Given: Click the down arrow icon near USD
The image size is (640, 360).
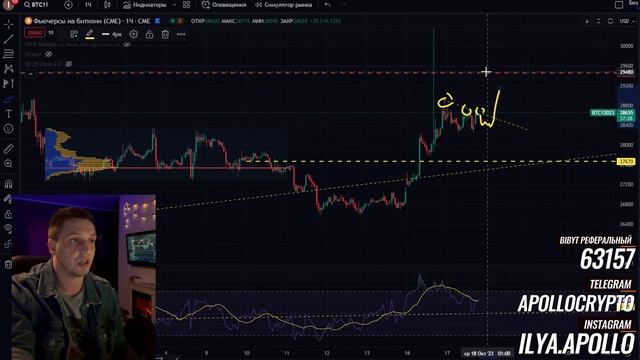Looking at the screenshot, I should coord(587,21).
